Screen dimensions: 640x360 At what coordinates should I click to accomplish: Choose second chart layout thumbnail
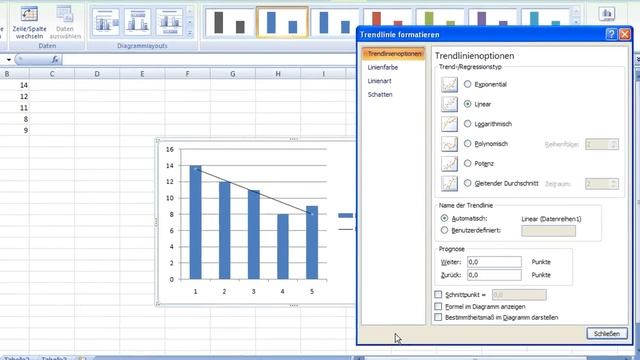pos(138,22)
